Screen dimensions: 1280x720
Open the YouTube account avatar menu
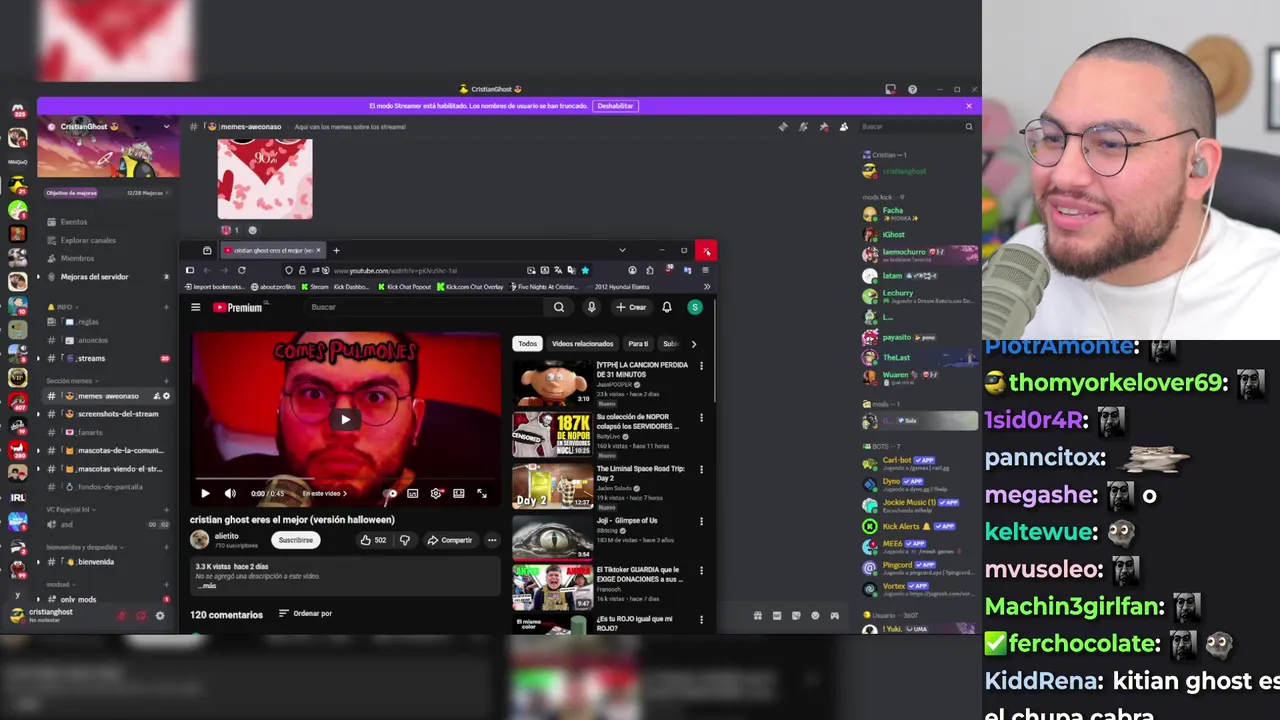click(x=695, y=307)
